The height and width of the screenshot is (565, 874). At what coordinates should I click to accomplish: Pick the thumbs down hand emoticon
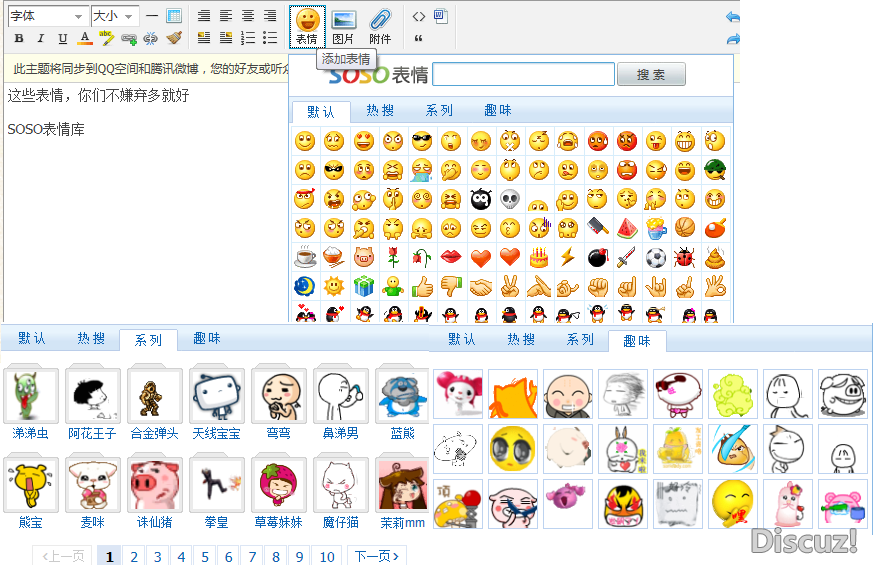451,286
